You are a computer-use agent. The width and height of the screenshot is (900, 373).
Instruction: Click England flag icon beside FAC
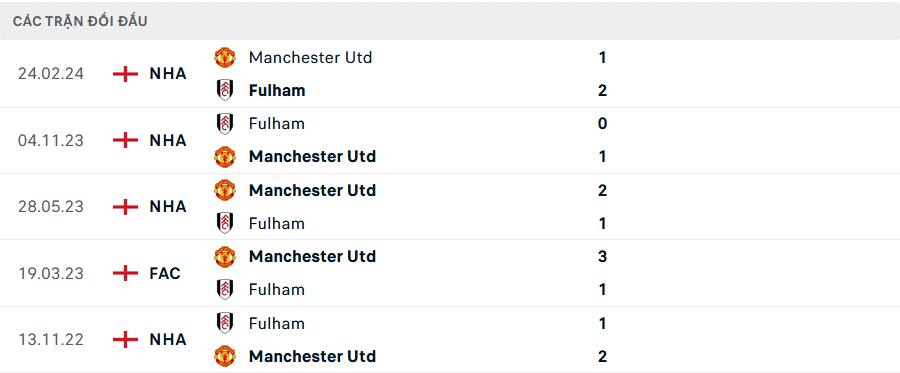tap(125, 273)
